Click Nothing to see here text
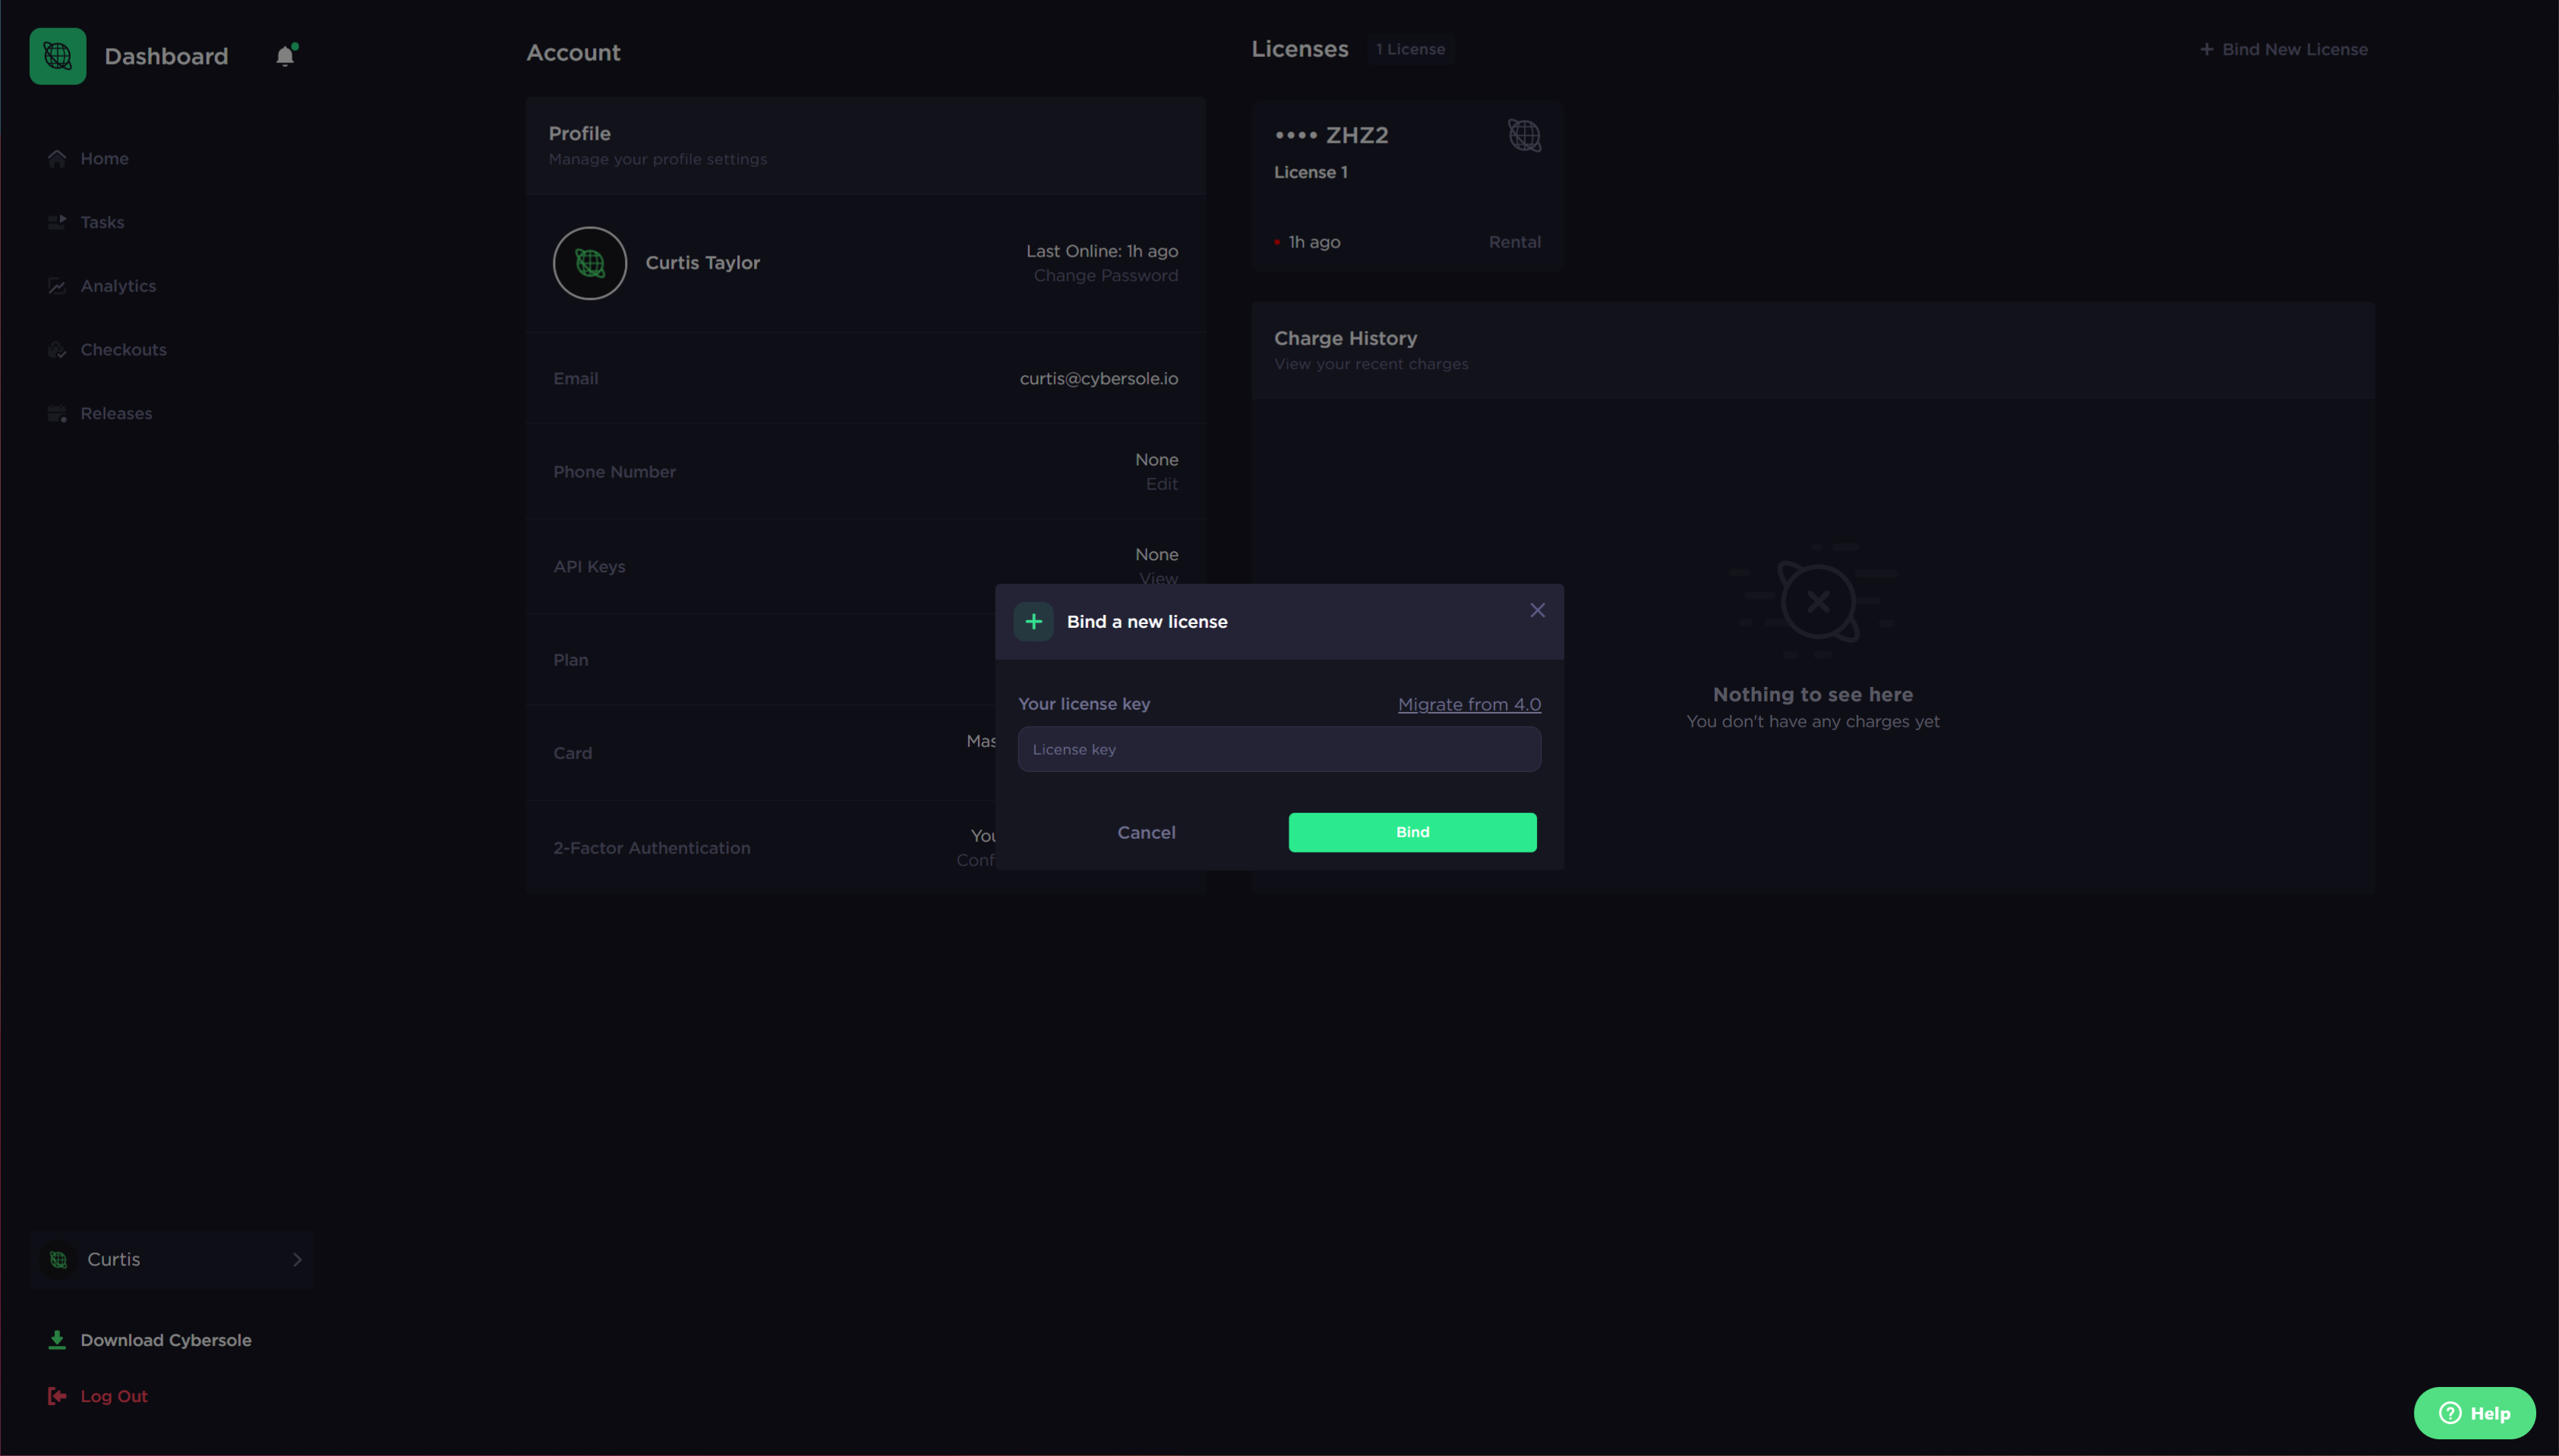Image resolution: width=2559 pixels, height=1456 pixels. pos(1813,694)
